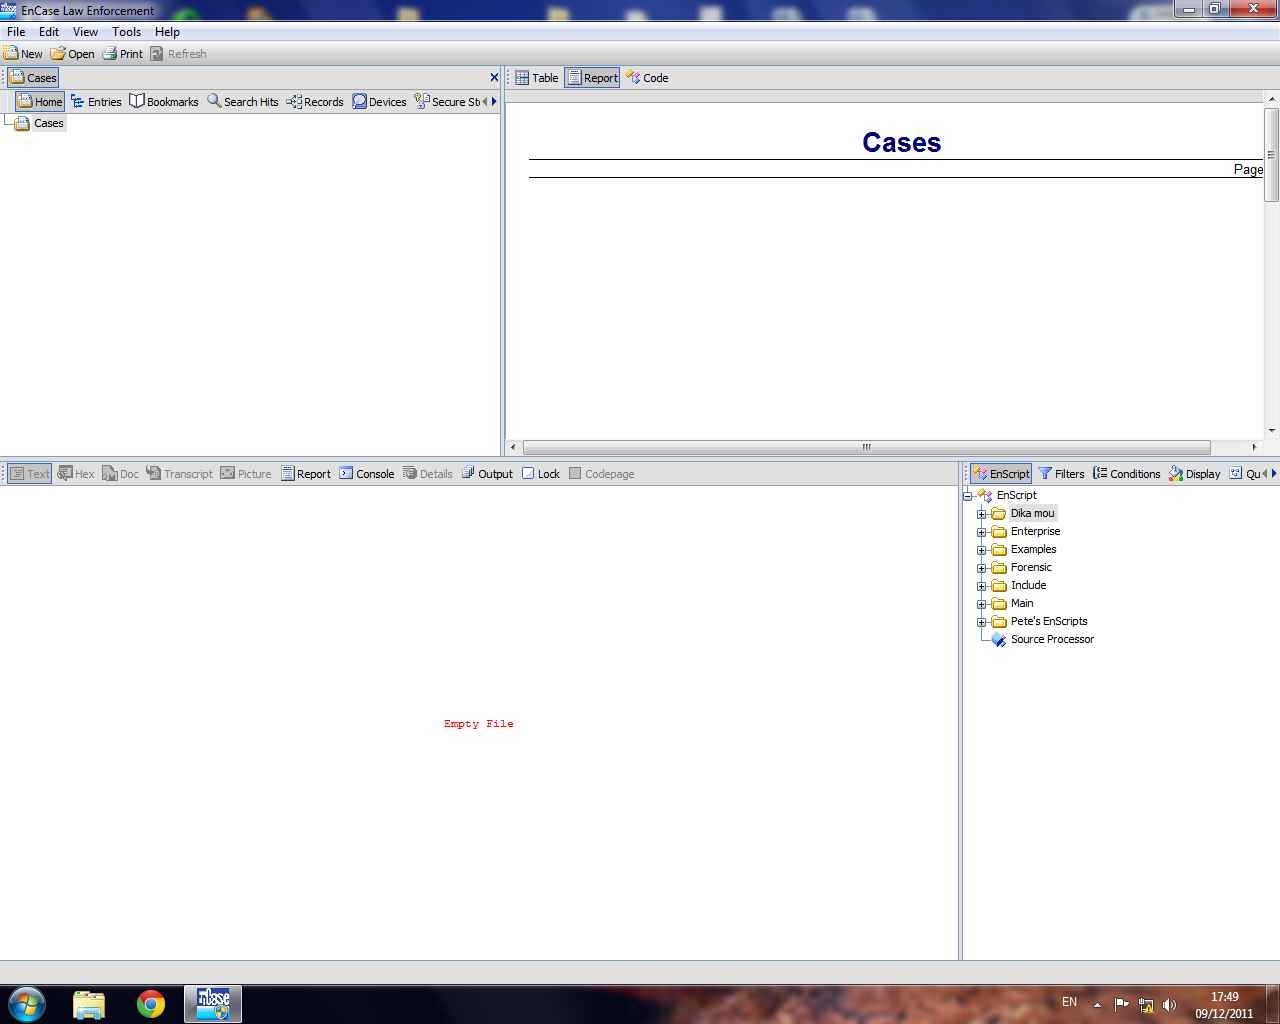
Task: Open the Devices tab
Action: 379,102
